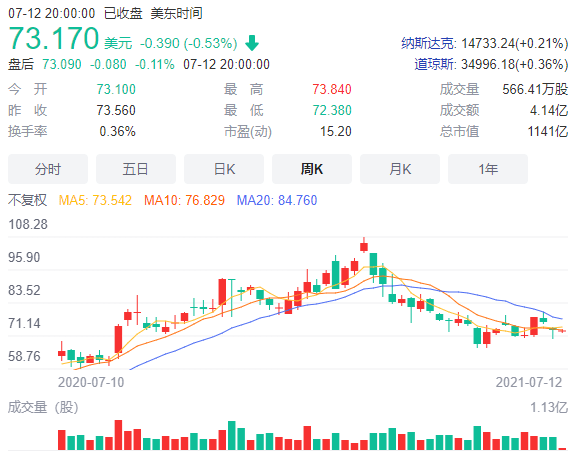Click the 73.170 current price
The height and width of the screenshot is (454, 574).
(x=53, y=38)
